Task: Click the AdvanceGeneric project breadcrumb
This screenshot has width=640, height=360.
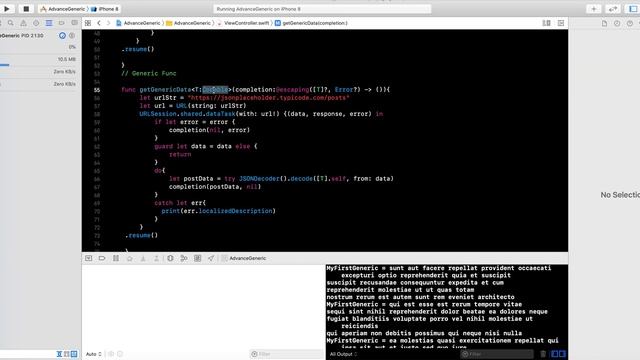Action: (x=138, y=23)
